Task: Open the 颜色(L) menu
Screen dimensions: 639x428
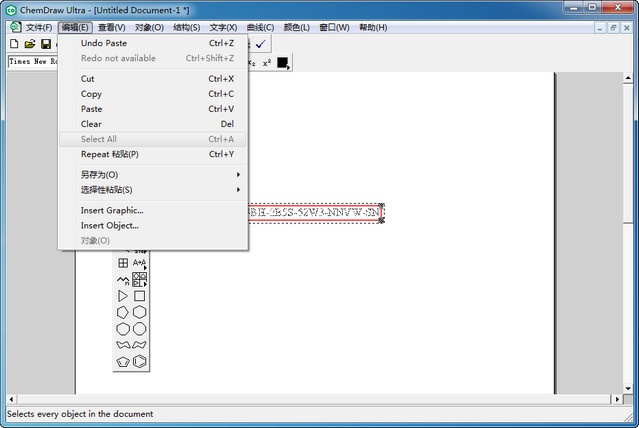Action: coord(297,28)
